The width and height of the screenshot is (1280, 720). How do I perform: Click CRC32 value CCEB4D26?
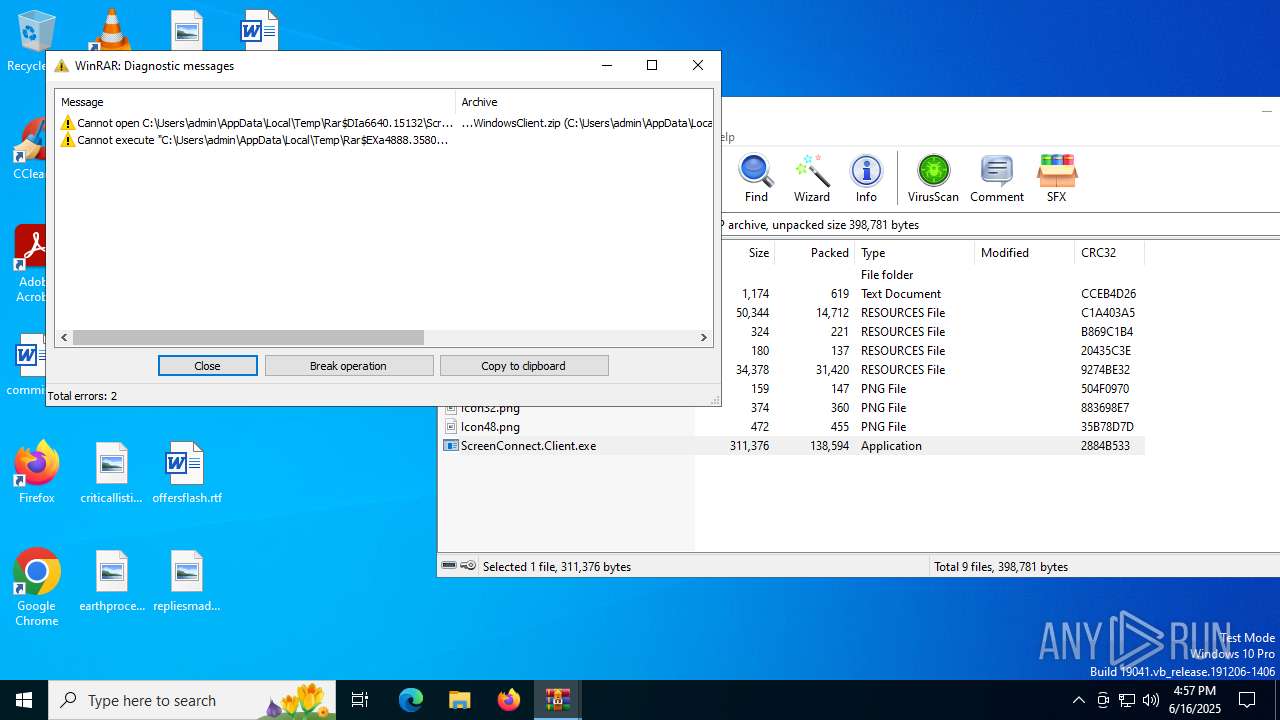coord(1108,294)
